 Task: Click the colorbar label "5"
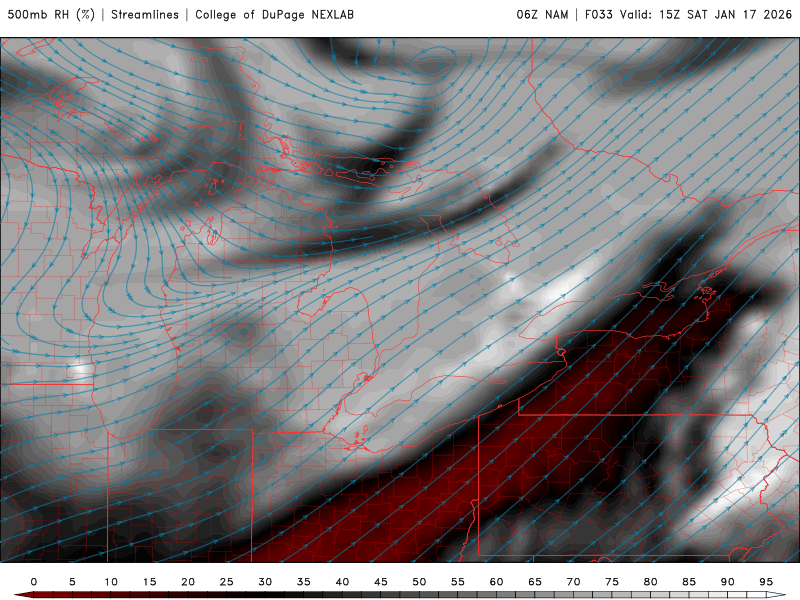click(x=72, y=582)
